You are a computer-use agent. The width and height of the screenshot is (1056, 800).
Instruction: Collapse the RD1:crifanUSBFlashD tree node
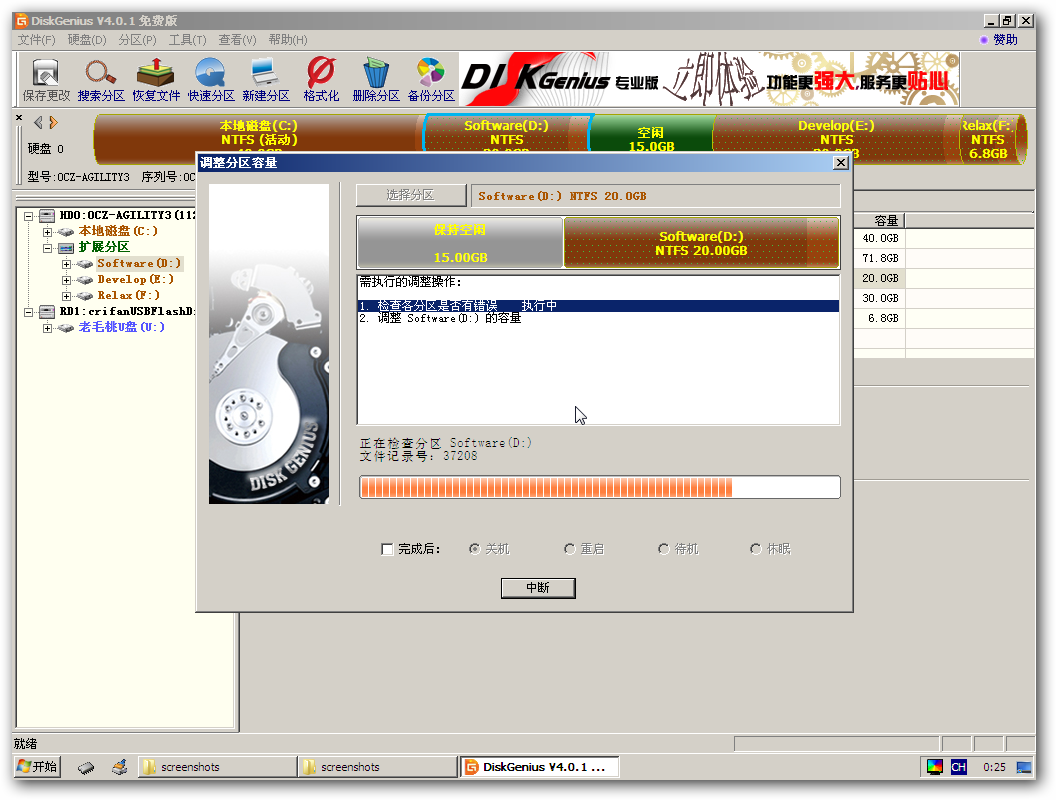28,312
